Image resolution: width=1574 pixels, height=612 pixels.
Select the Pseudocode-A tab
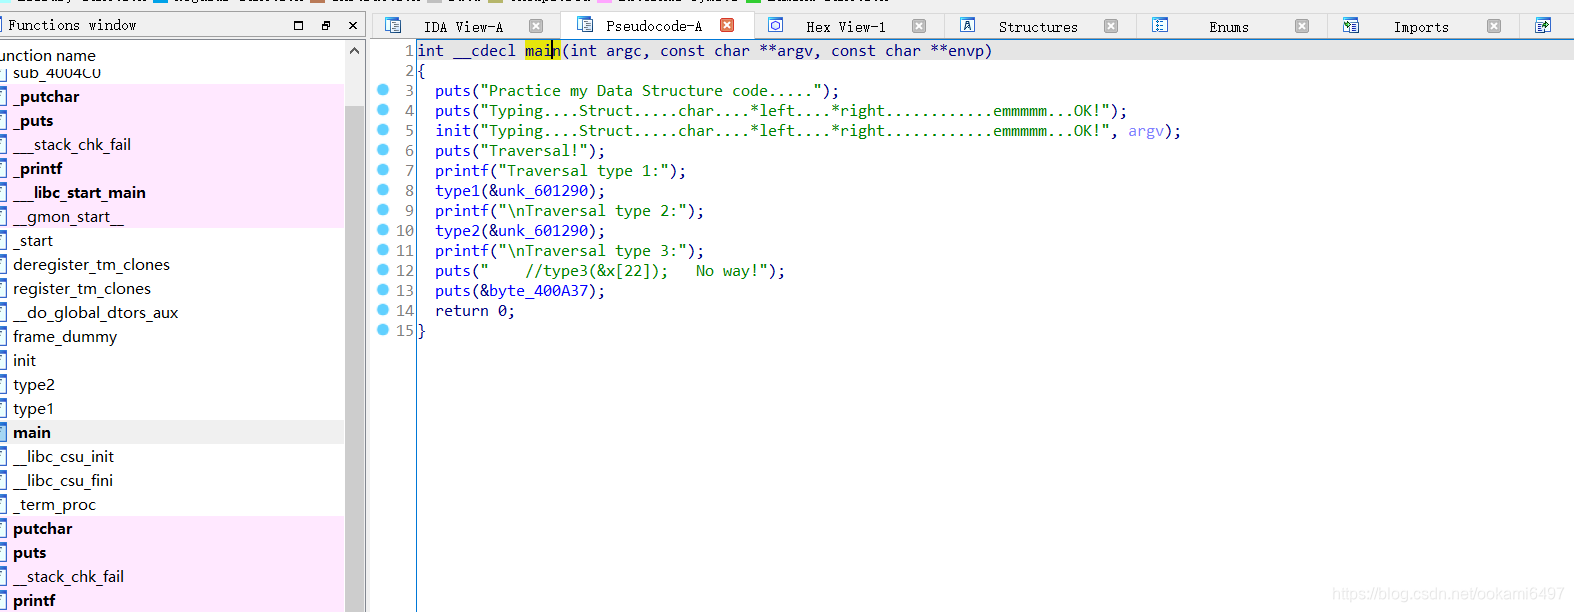654,26
